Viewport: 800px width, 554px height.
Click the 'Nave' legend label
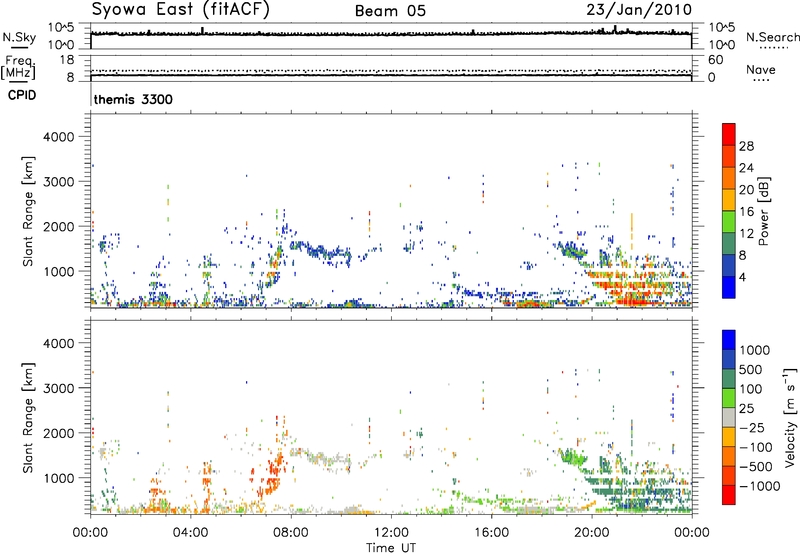tap(761, 70)
